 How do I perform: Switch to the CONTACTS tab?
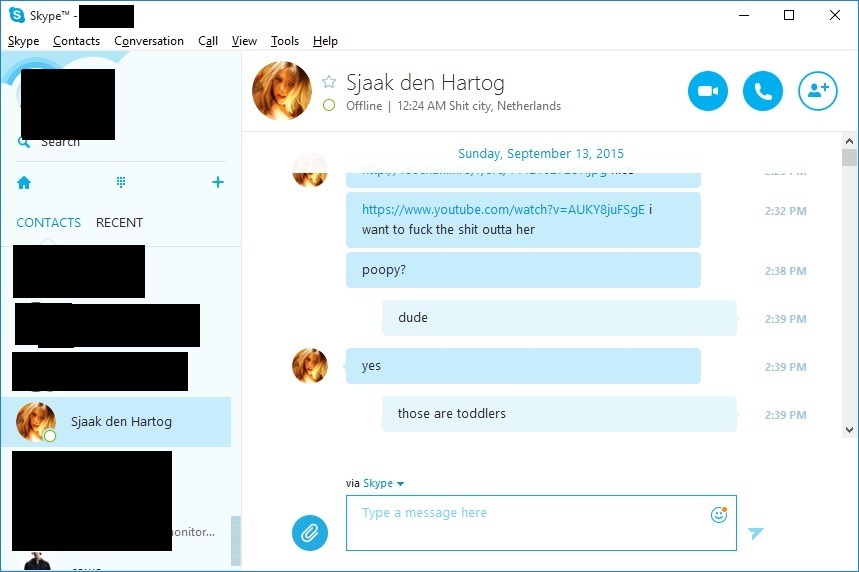pyautogui.click(x=48, y=222)
